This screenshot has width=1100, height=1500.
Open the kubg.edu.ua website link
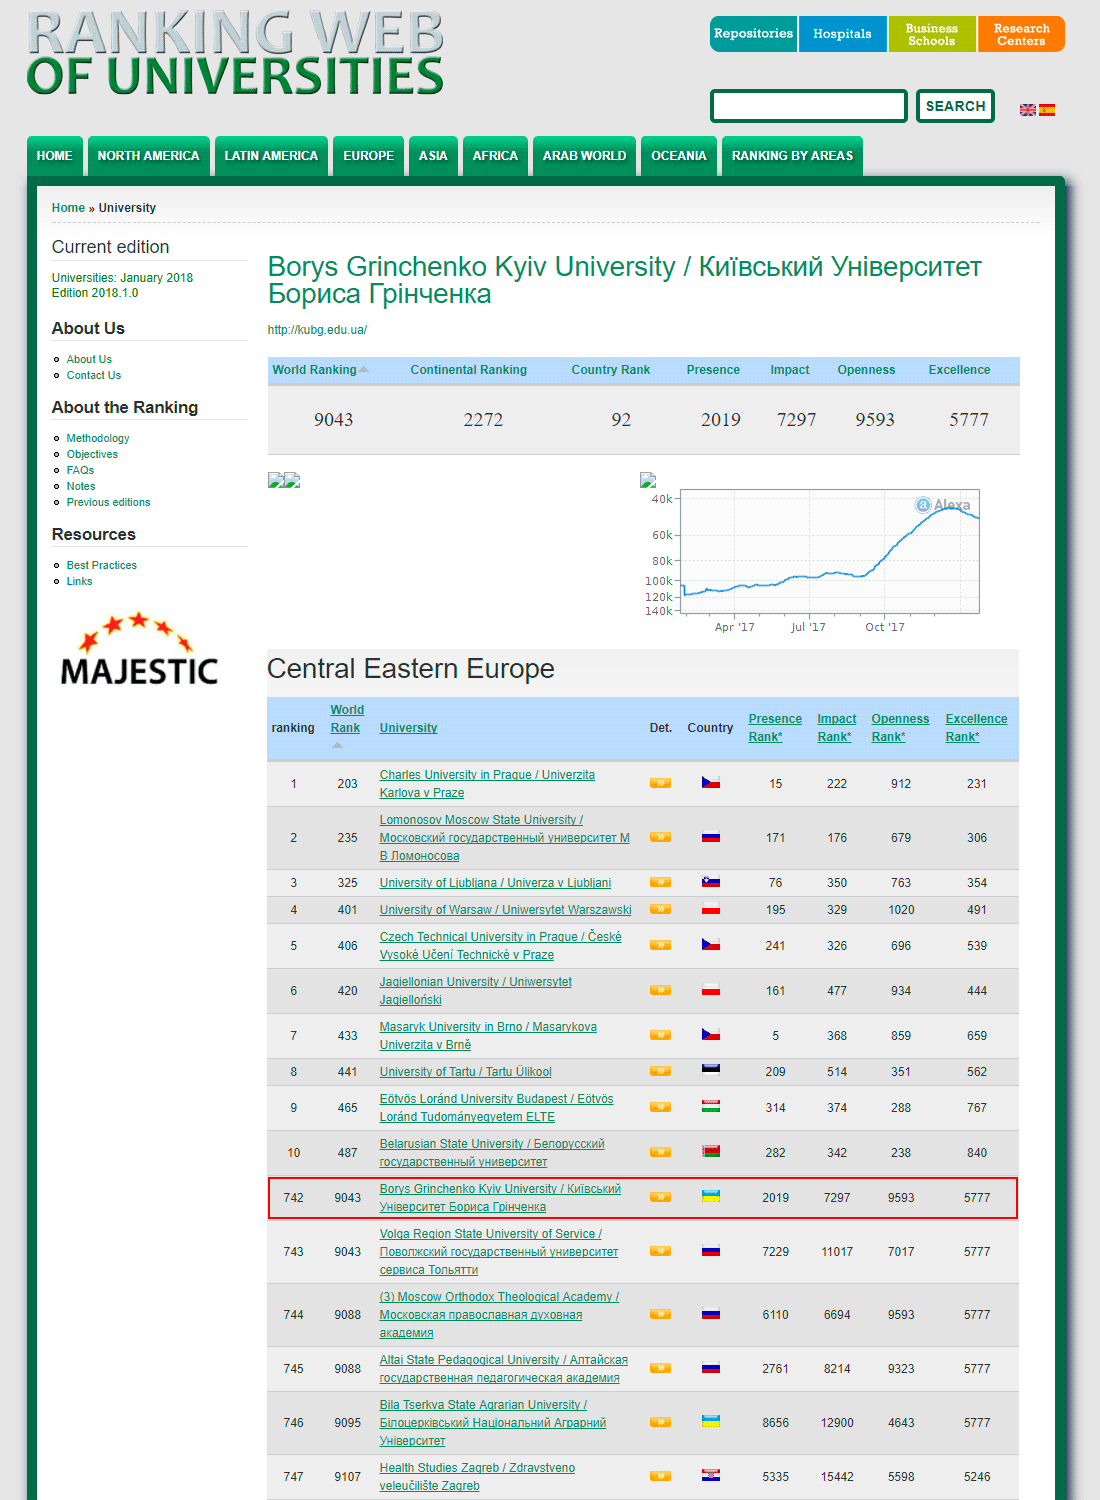click(317, 330)
